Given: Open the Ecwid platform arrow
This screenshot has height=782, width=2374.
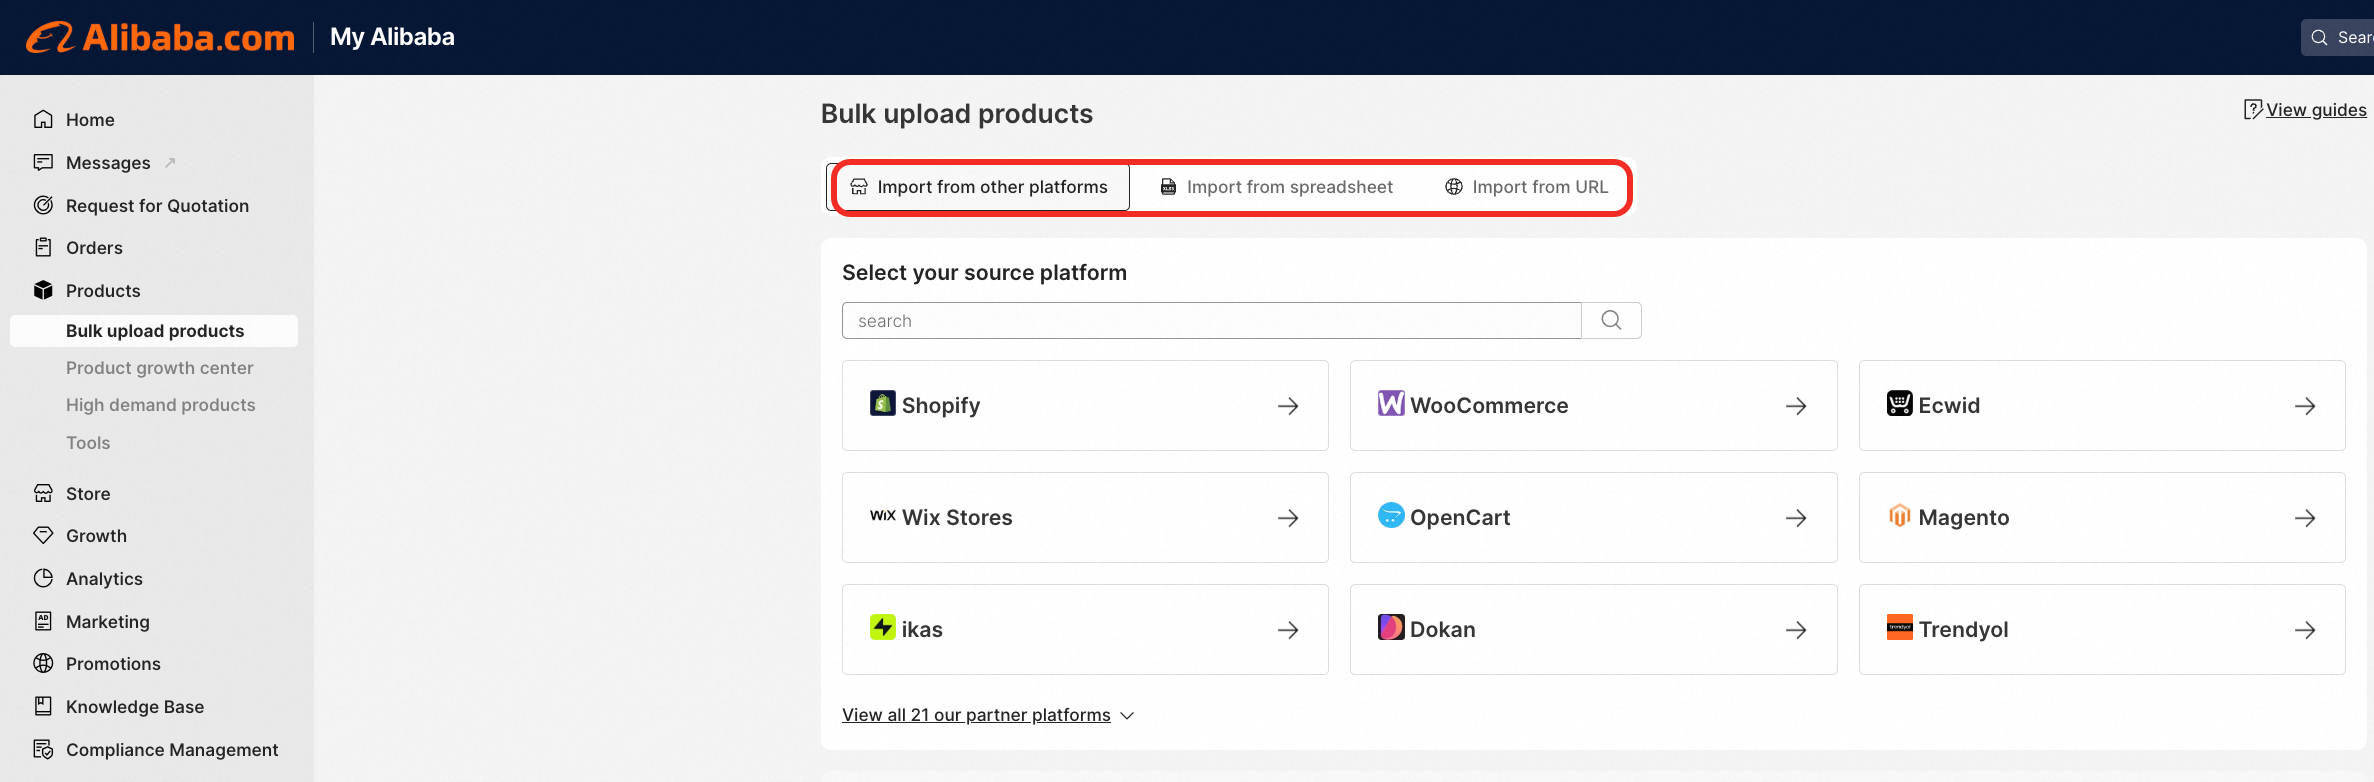Looking at the screenshot, I should pyautogui.click(x=2305, y=406).
